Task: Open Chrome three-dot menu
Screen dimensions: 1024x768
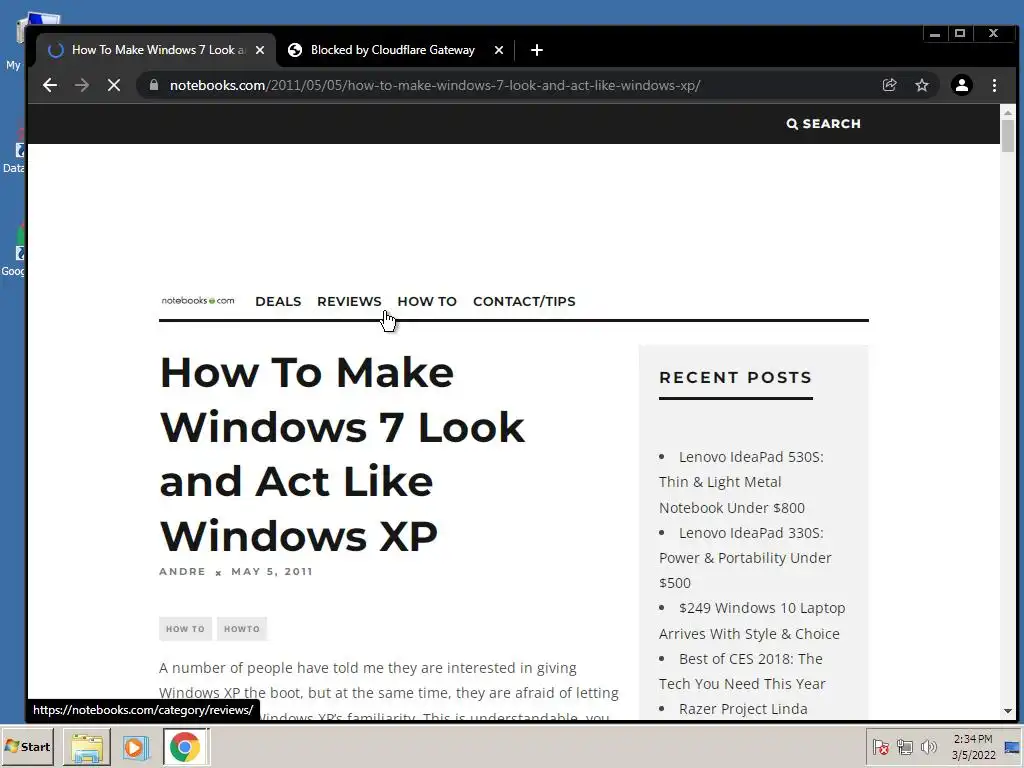Action: 994,86
